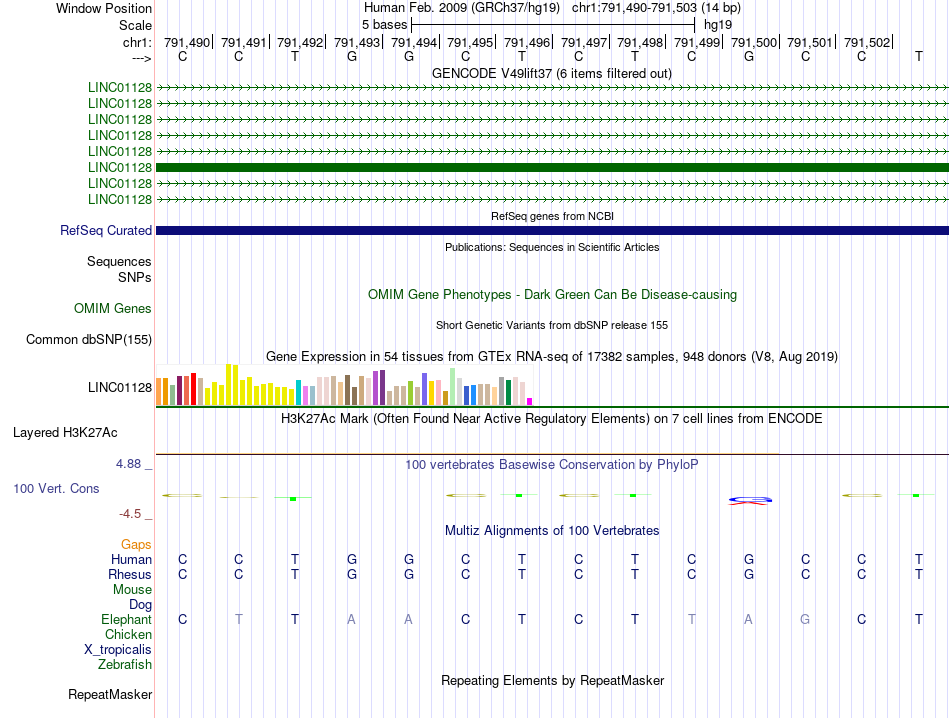
Task: Click the tall yellow bars in GTEx chart
Action: click(231, 384)
